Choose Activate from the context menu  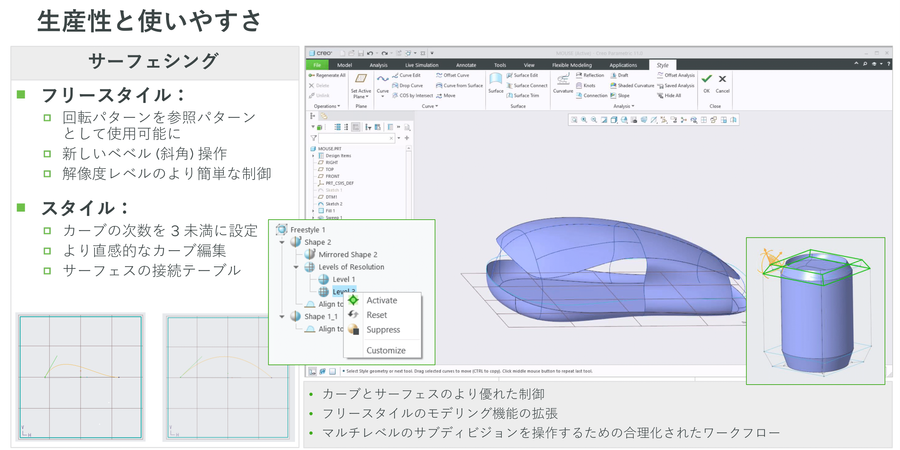[381, 300]
